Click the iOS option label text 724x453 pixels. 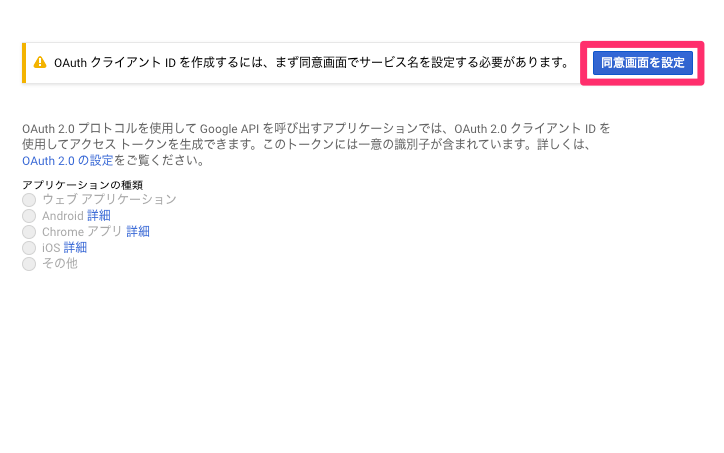pos(51,248)
